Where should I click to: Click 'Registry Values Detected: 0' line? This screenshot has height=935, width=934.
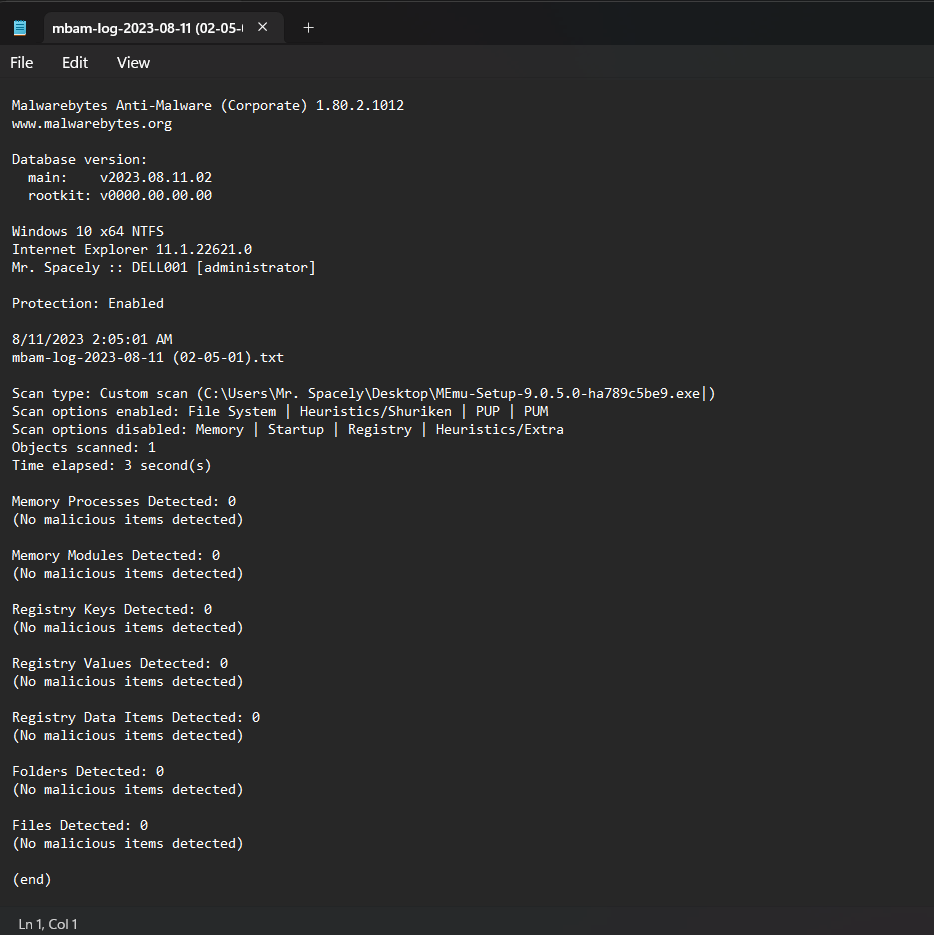click(120, 663)
